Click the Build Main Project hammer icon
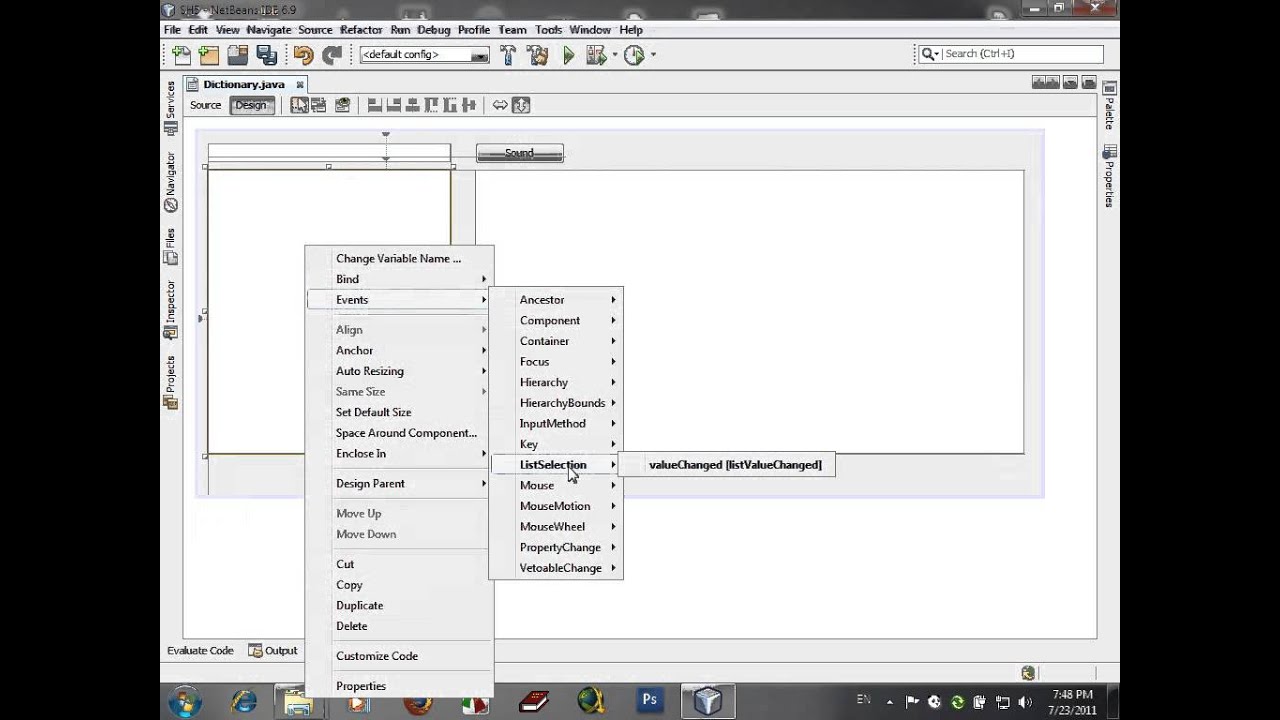Image resolution: width=1280 pixels, height=720 pixels. 508,55
